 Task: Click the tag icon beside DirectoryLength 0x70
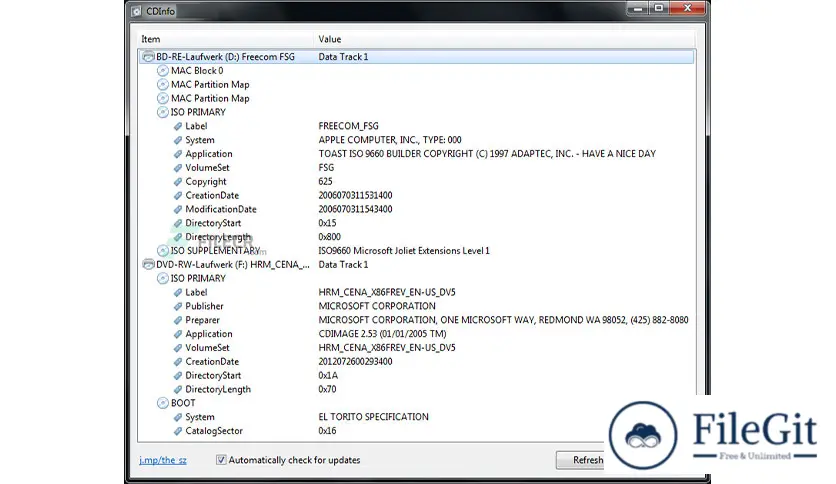[x=178, y=390]
